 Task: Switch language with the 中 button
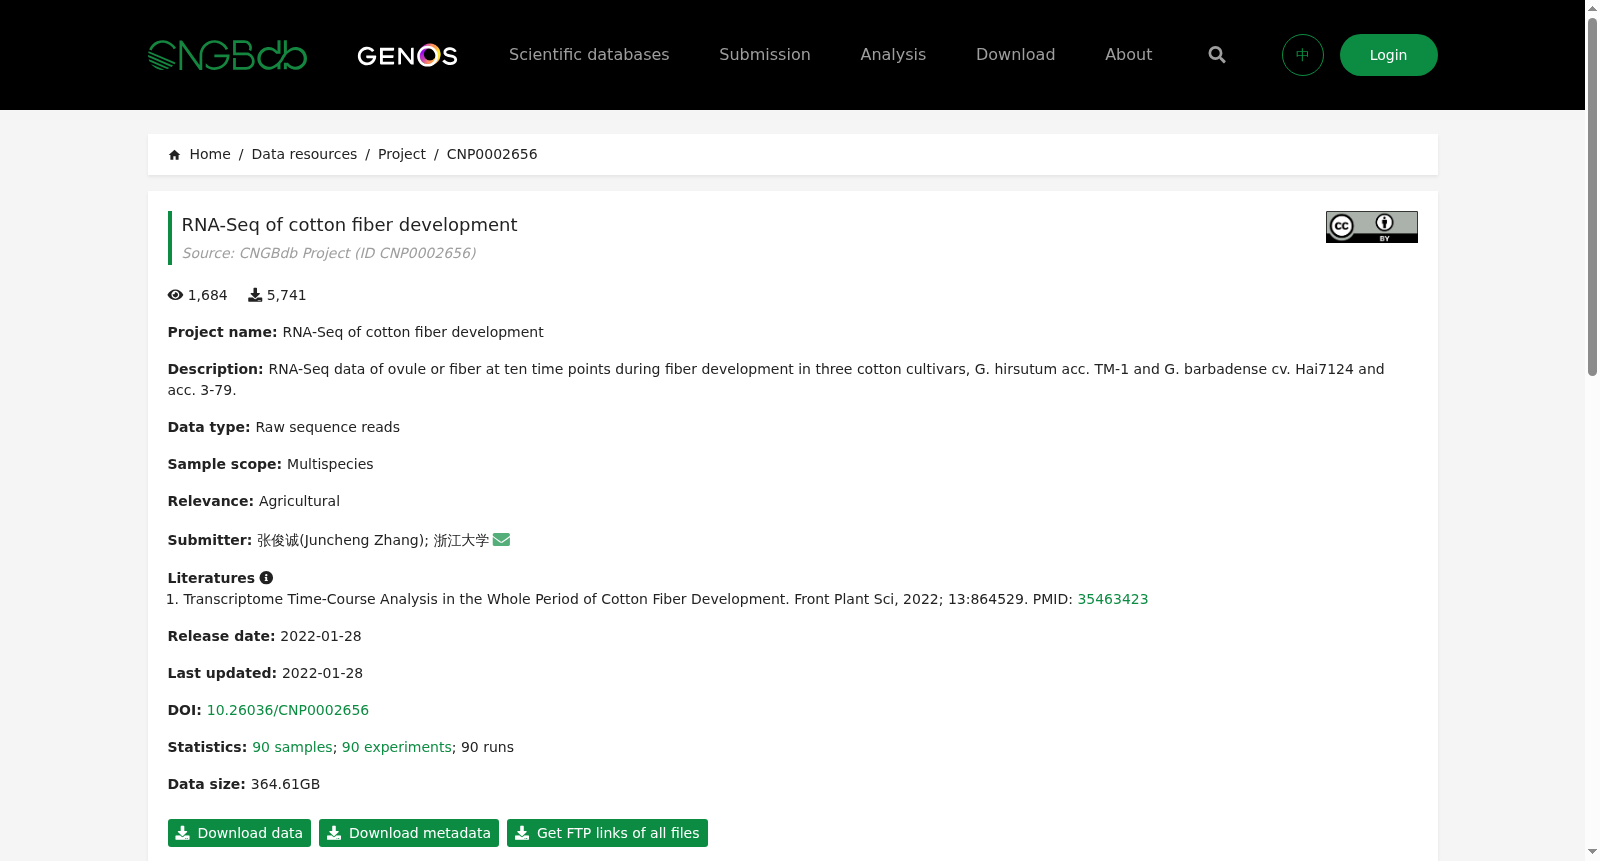click(1303, 55)
